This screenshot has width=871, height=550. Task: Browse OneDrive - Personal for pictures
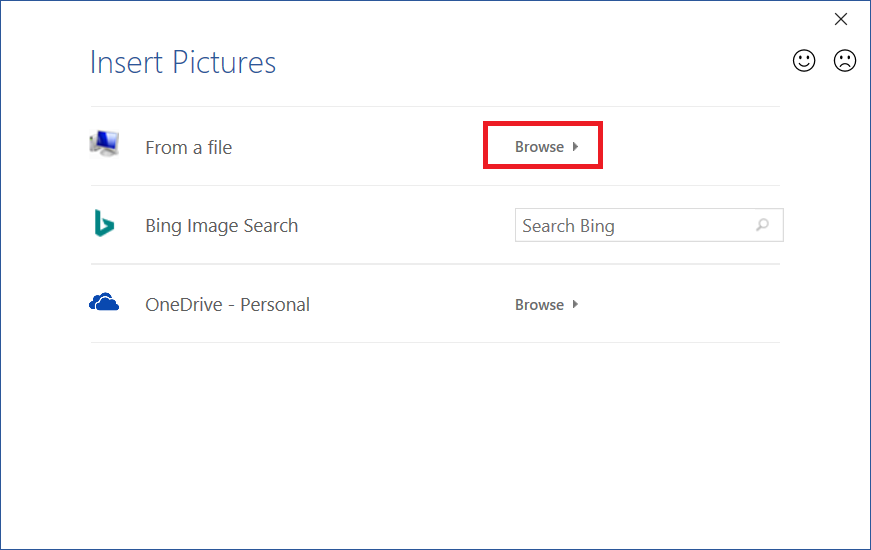[540, 305]
